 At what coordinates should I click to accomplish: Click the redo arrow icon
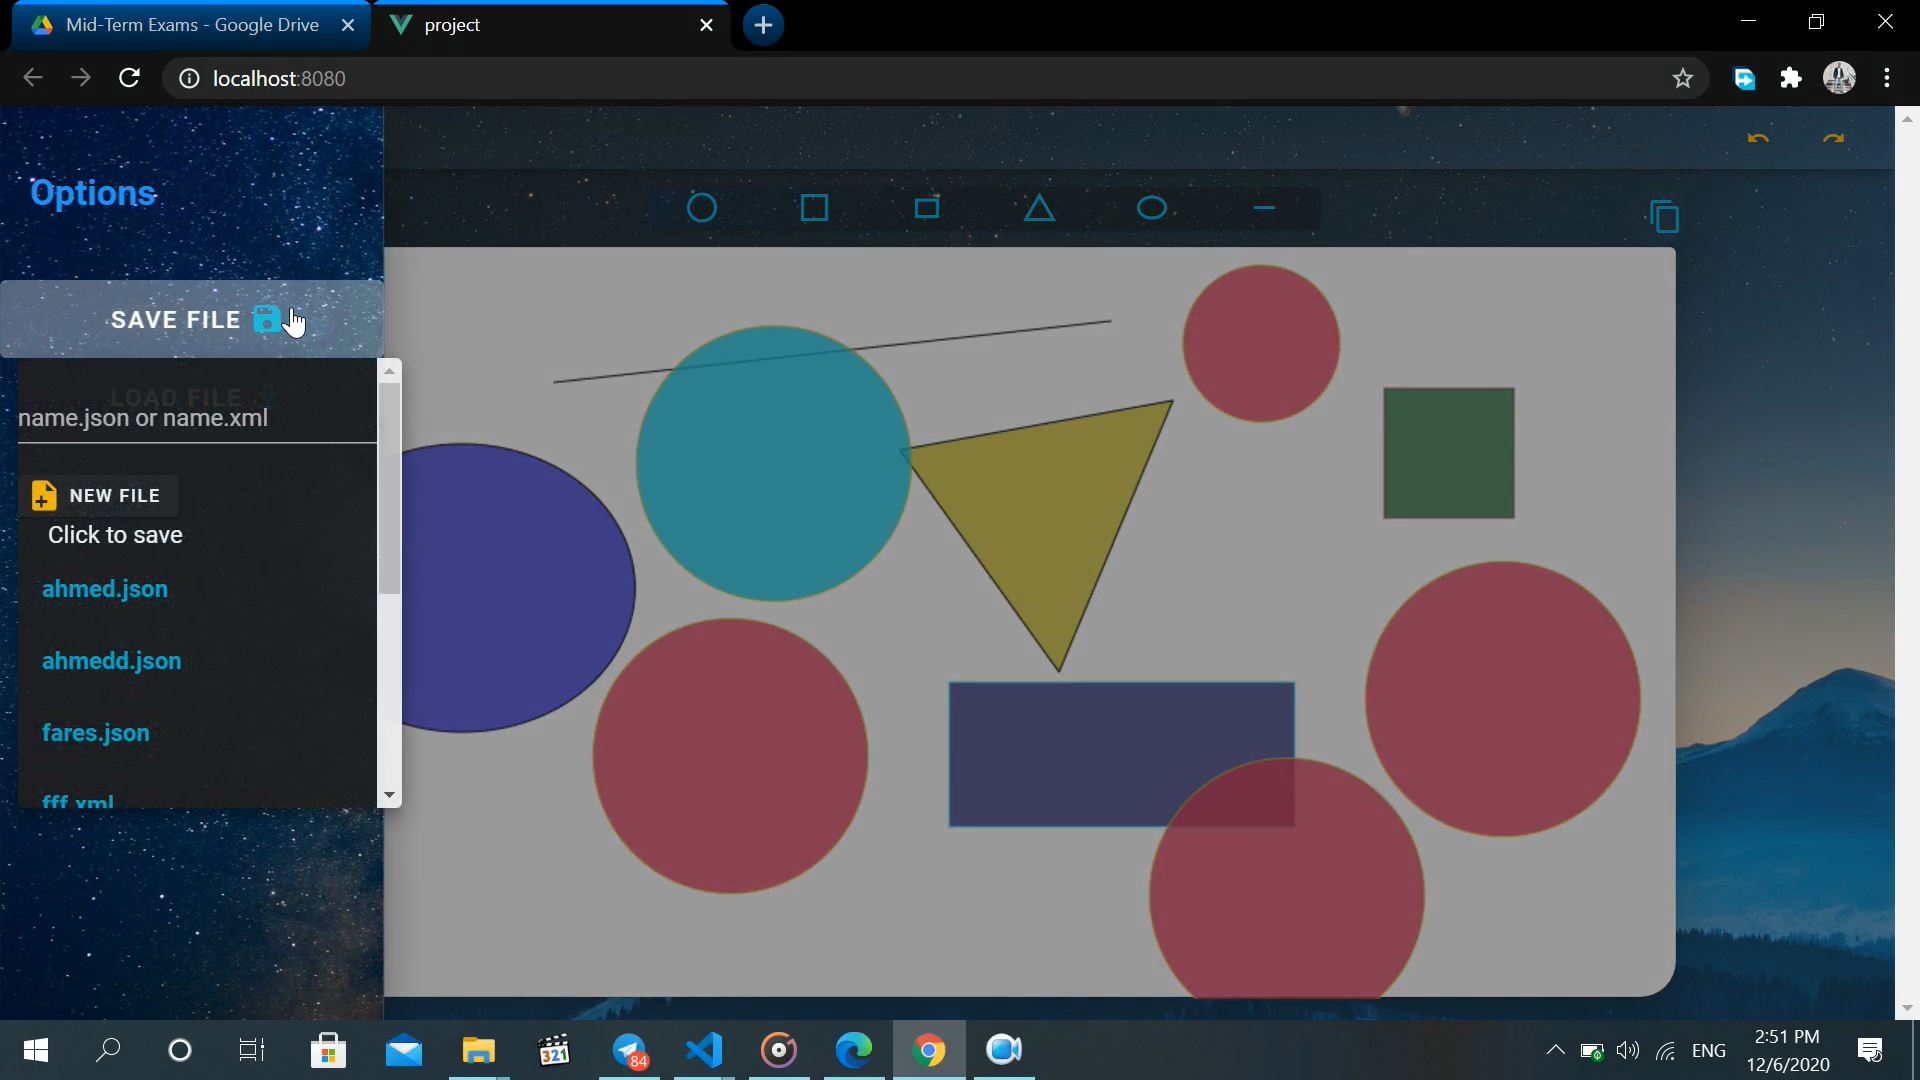(x=1833, y=138)
